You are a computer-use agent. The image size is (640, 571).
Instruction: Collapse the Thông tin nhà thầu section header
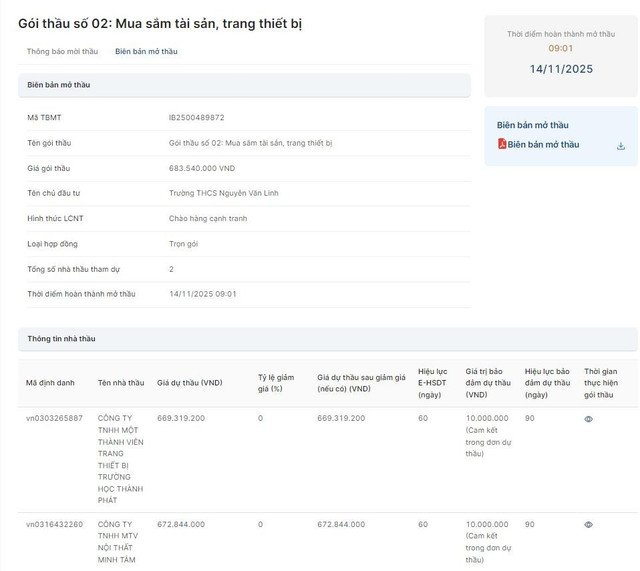pos(243,339)
